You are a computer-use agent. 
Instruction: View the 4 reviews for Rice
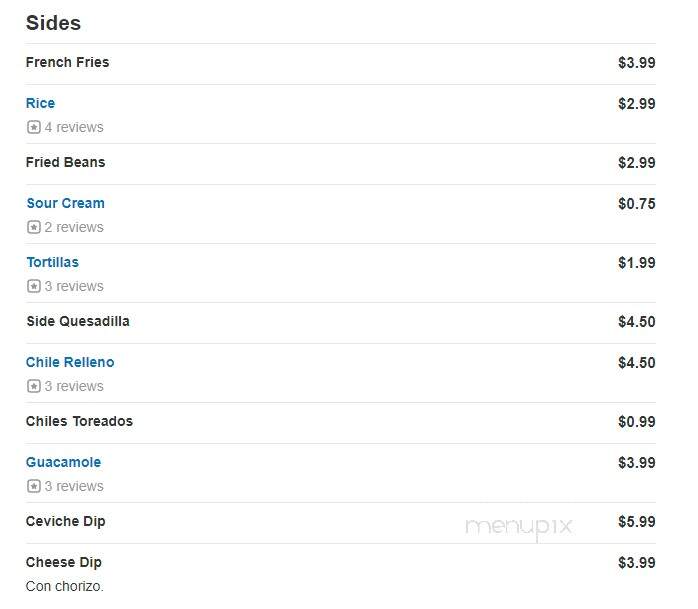tap(74, 127)
